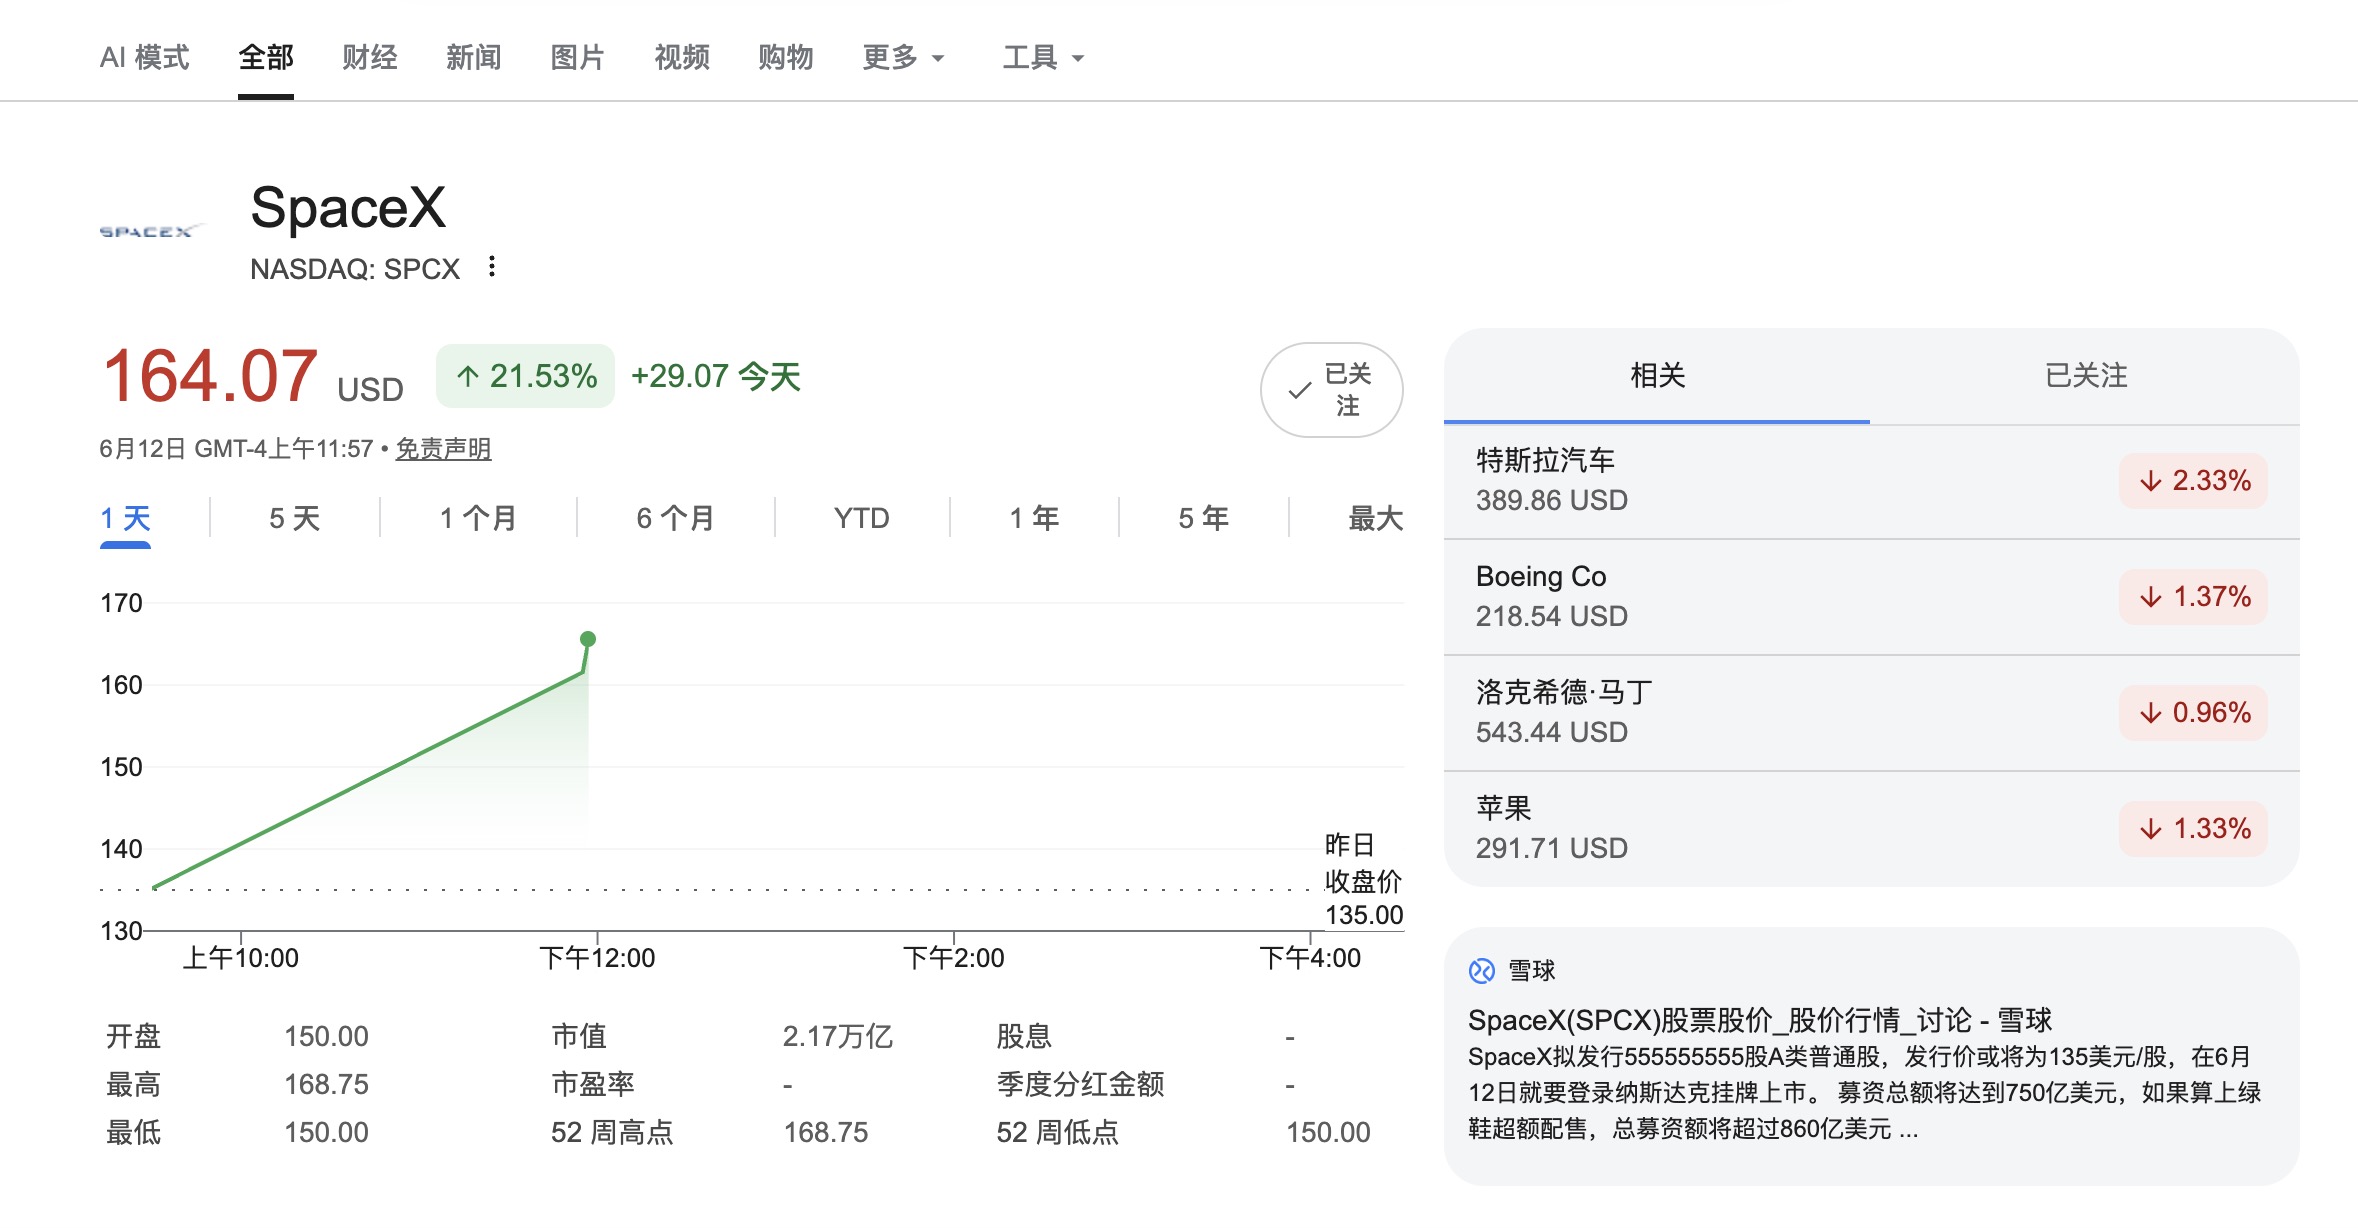Viewport: 2358px width, 1228px height.
Task: Open the 财经 search tab
Action: click(x=370, y=58)
